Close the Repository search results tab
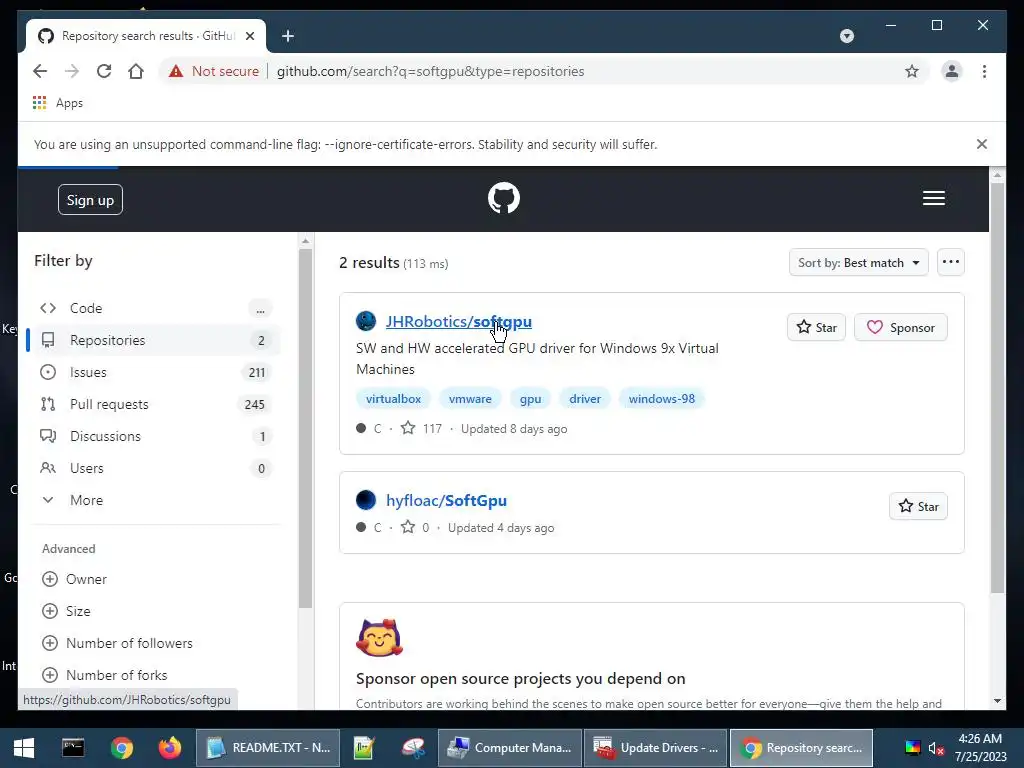 pos(249,36)
